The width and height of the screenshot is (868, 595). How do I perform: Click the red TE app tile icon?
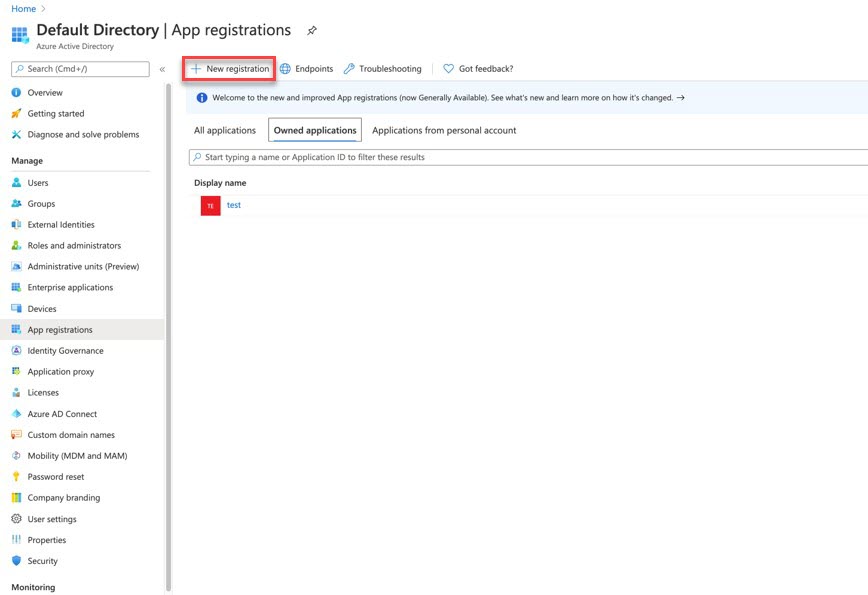[x=210, y=206]
